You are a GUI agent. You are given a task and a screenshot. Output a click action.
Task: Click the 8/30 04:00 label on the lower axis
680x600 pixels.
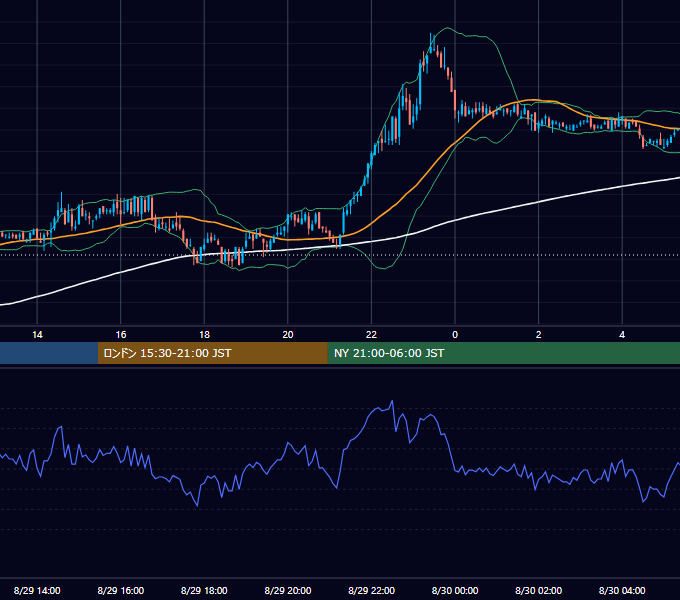click(622, 590)
